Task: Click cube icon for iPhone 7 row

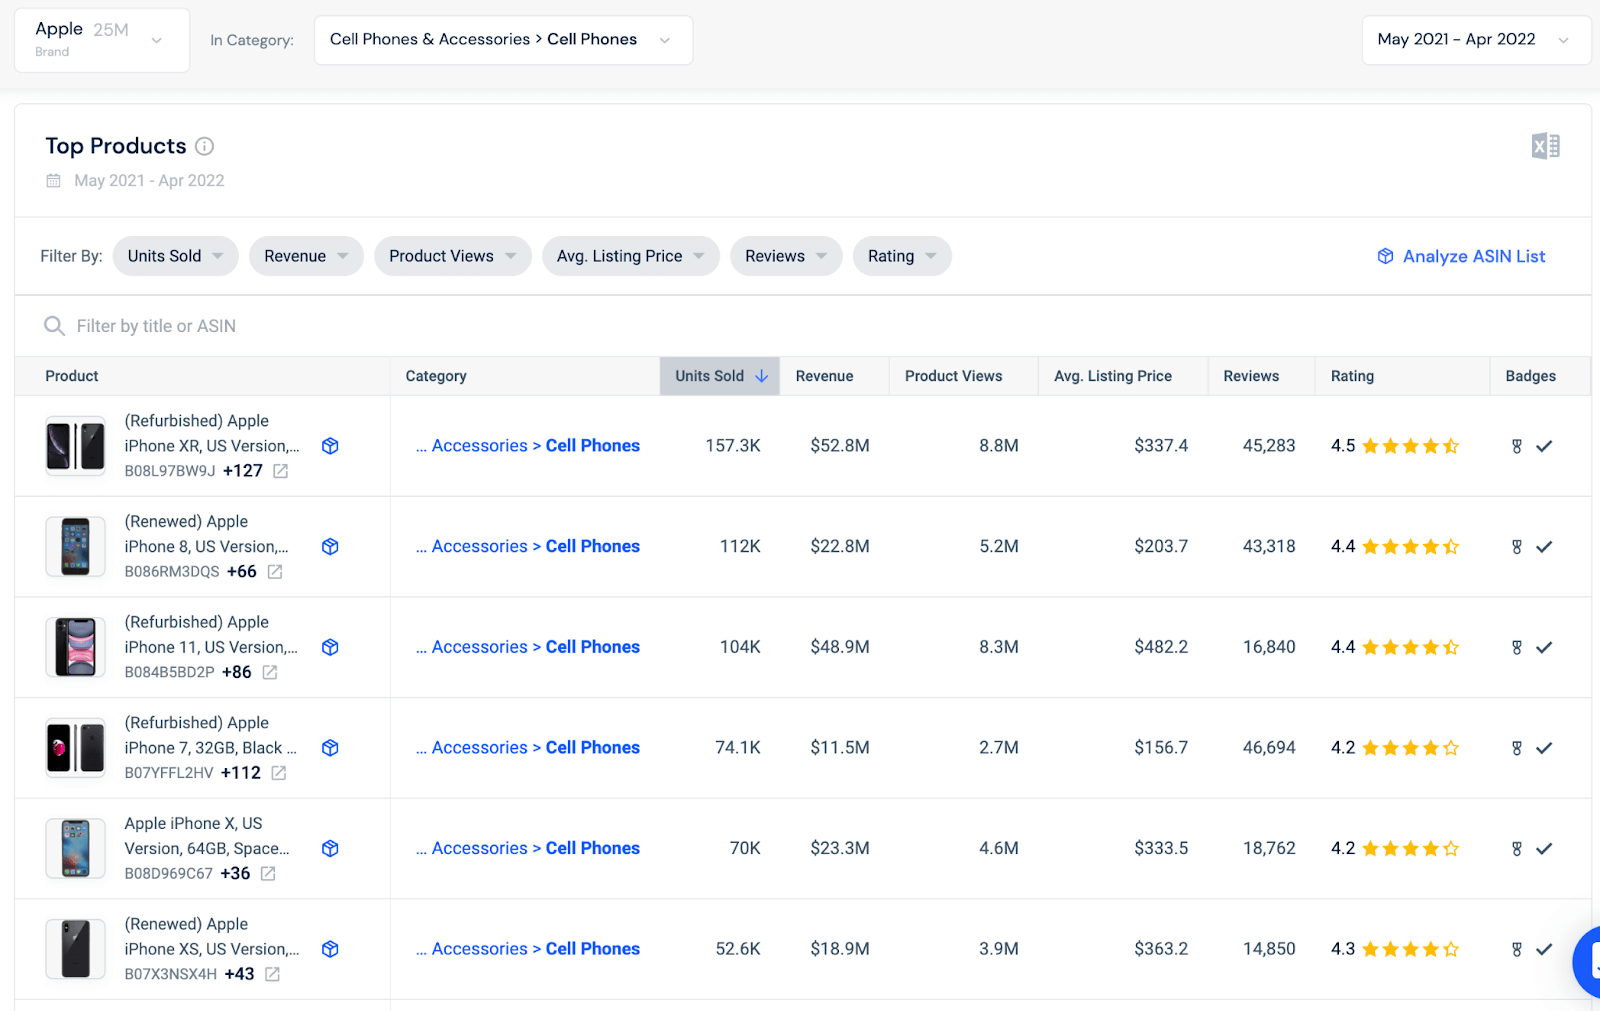Action: [330, 748]
